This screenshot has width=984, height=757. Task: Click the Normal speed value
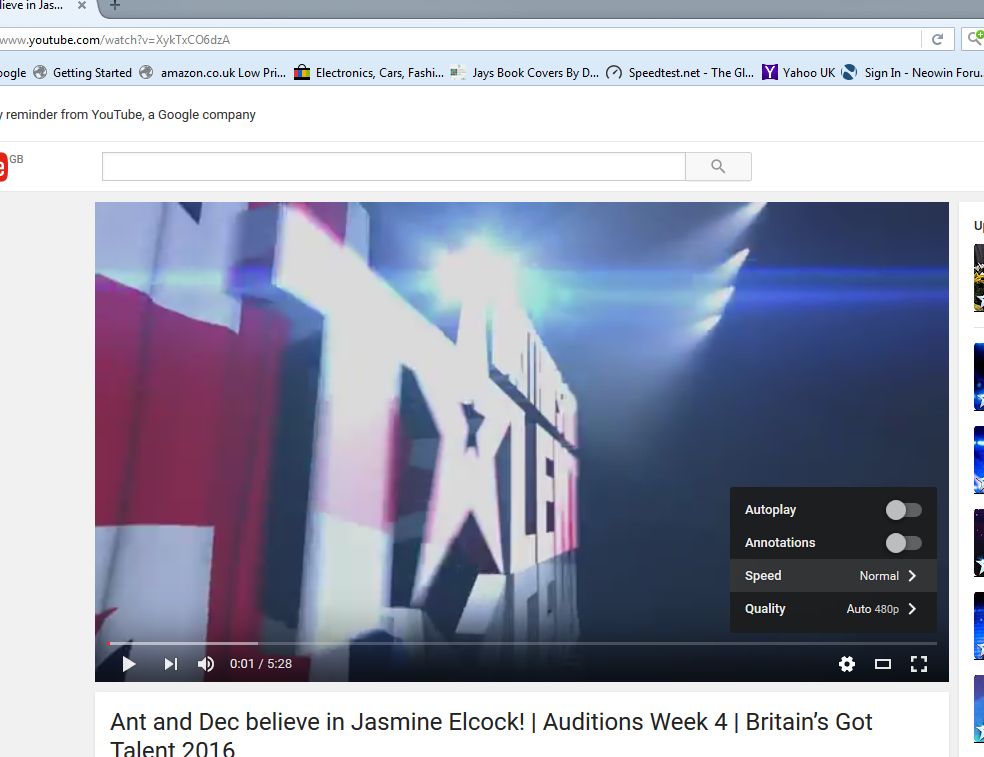pyautogui.click(x=879, y=576)
